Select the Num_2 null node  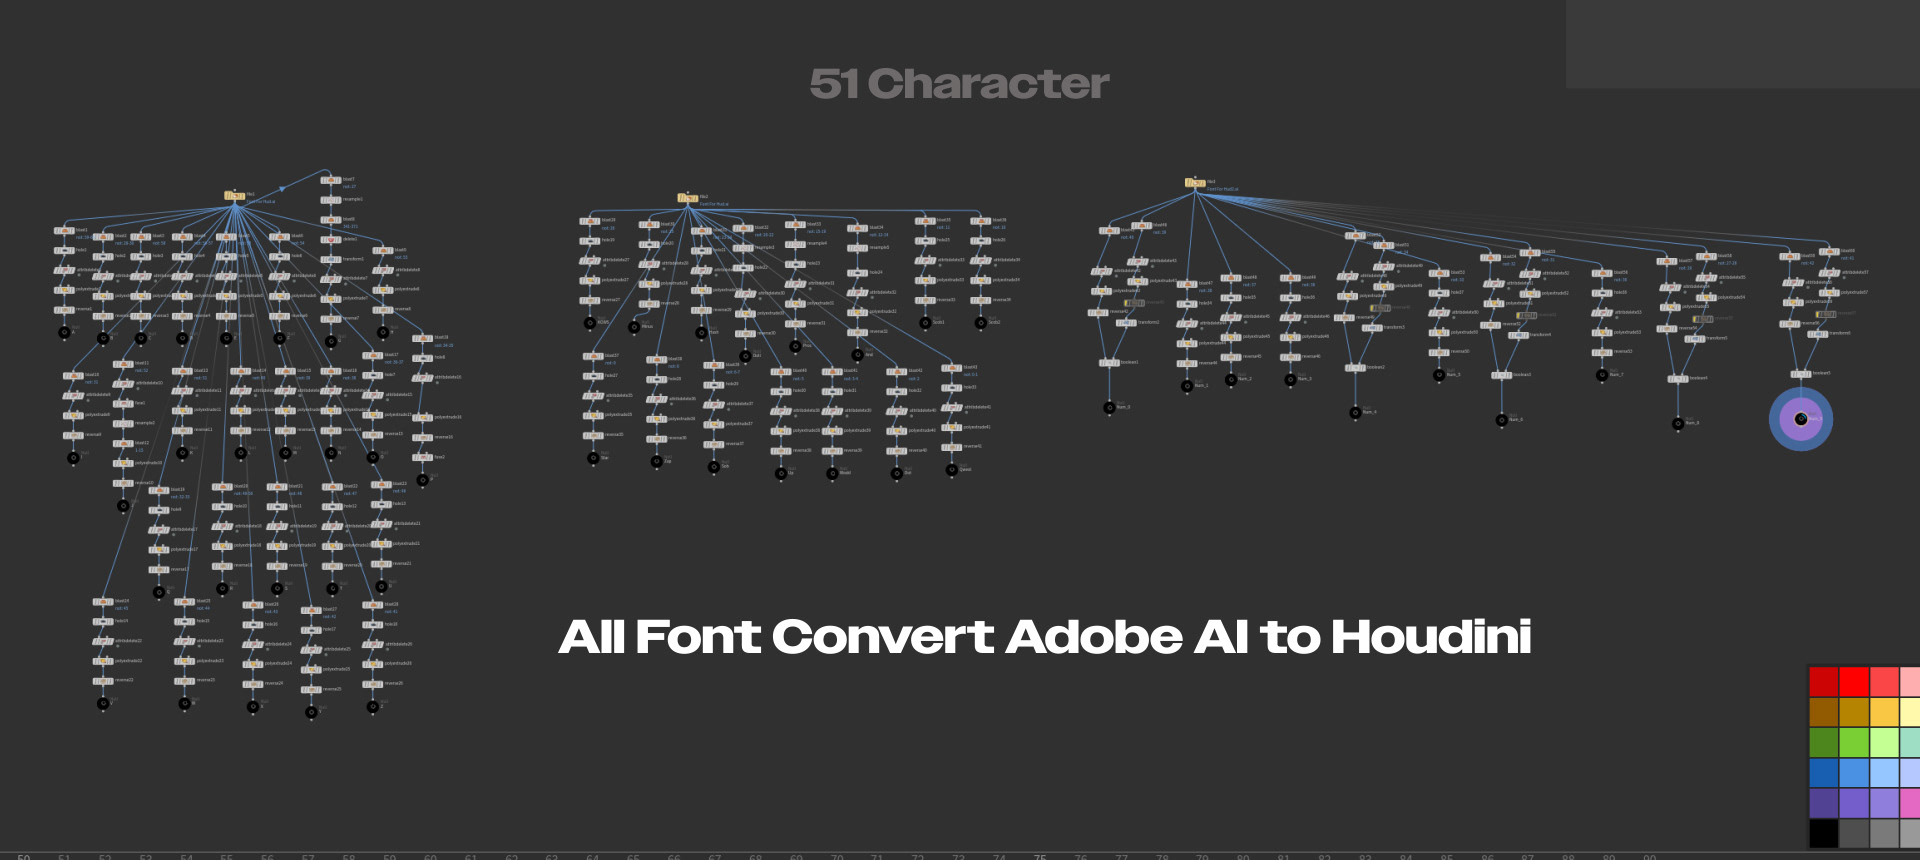click(x=1231, y=379)
